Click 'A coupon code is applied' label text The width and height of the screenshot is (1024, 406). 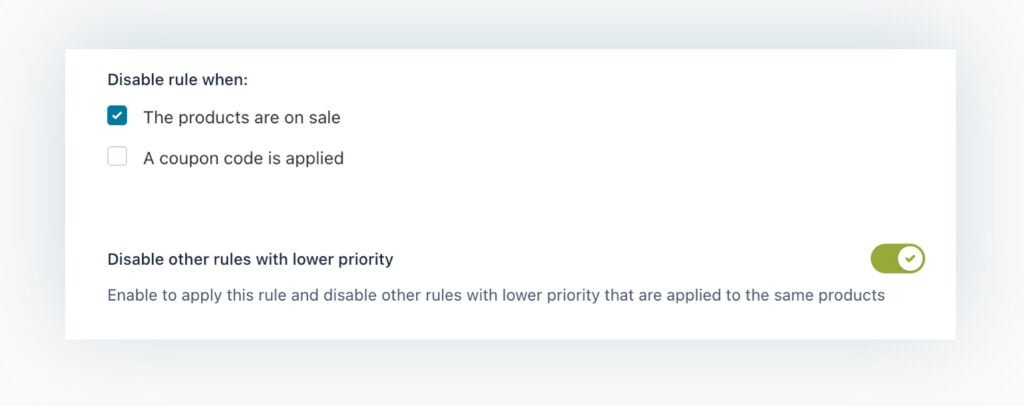click(243, 157)
